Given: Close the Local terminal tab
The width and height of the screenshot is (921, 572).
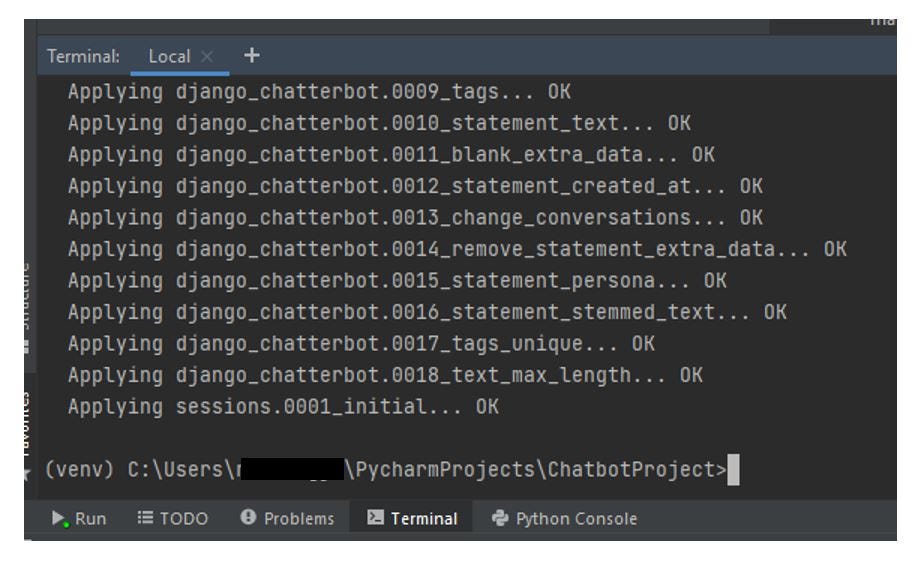Looking at the screenshot, I should [208, 57].
